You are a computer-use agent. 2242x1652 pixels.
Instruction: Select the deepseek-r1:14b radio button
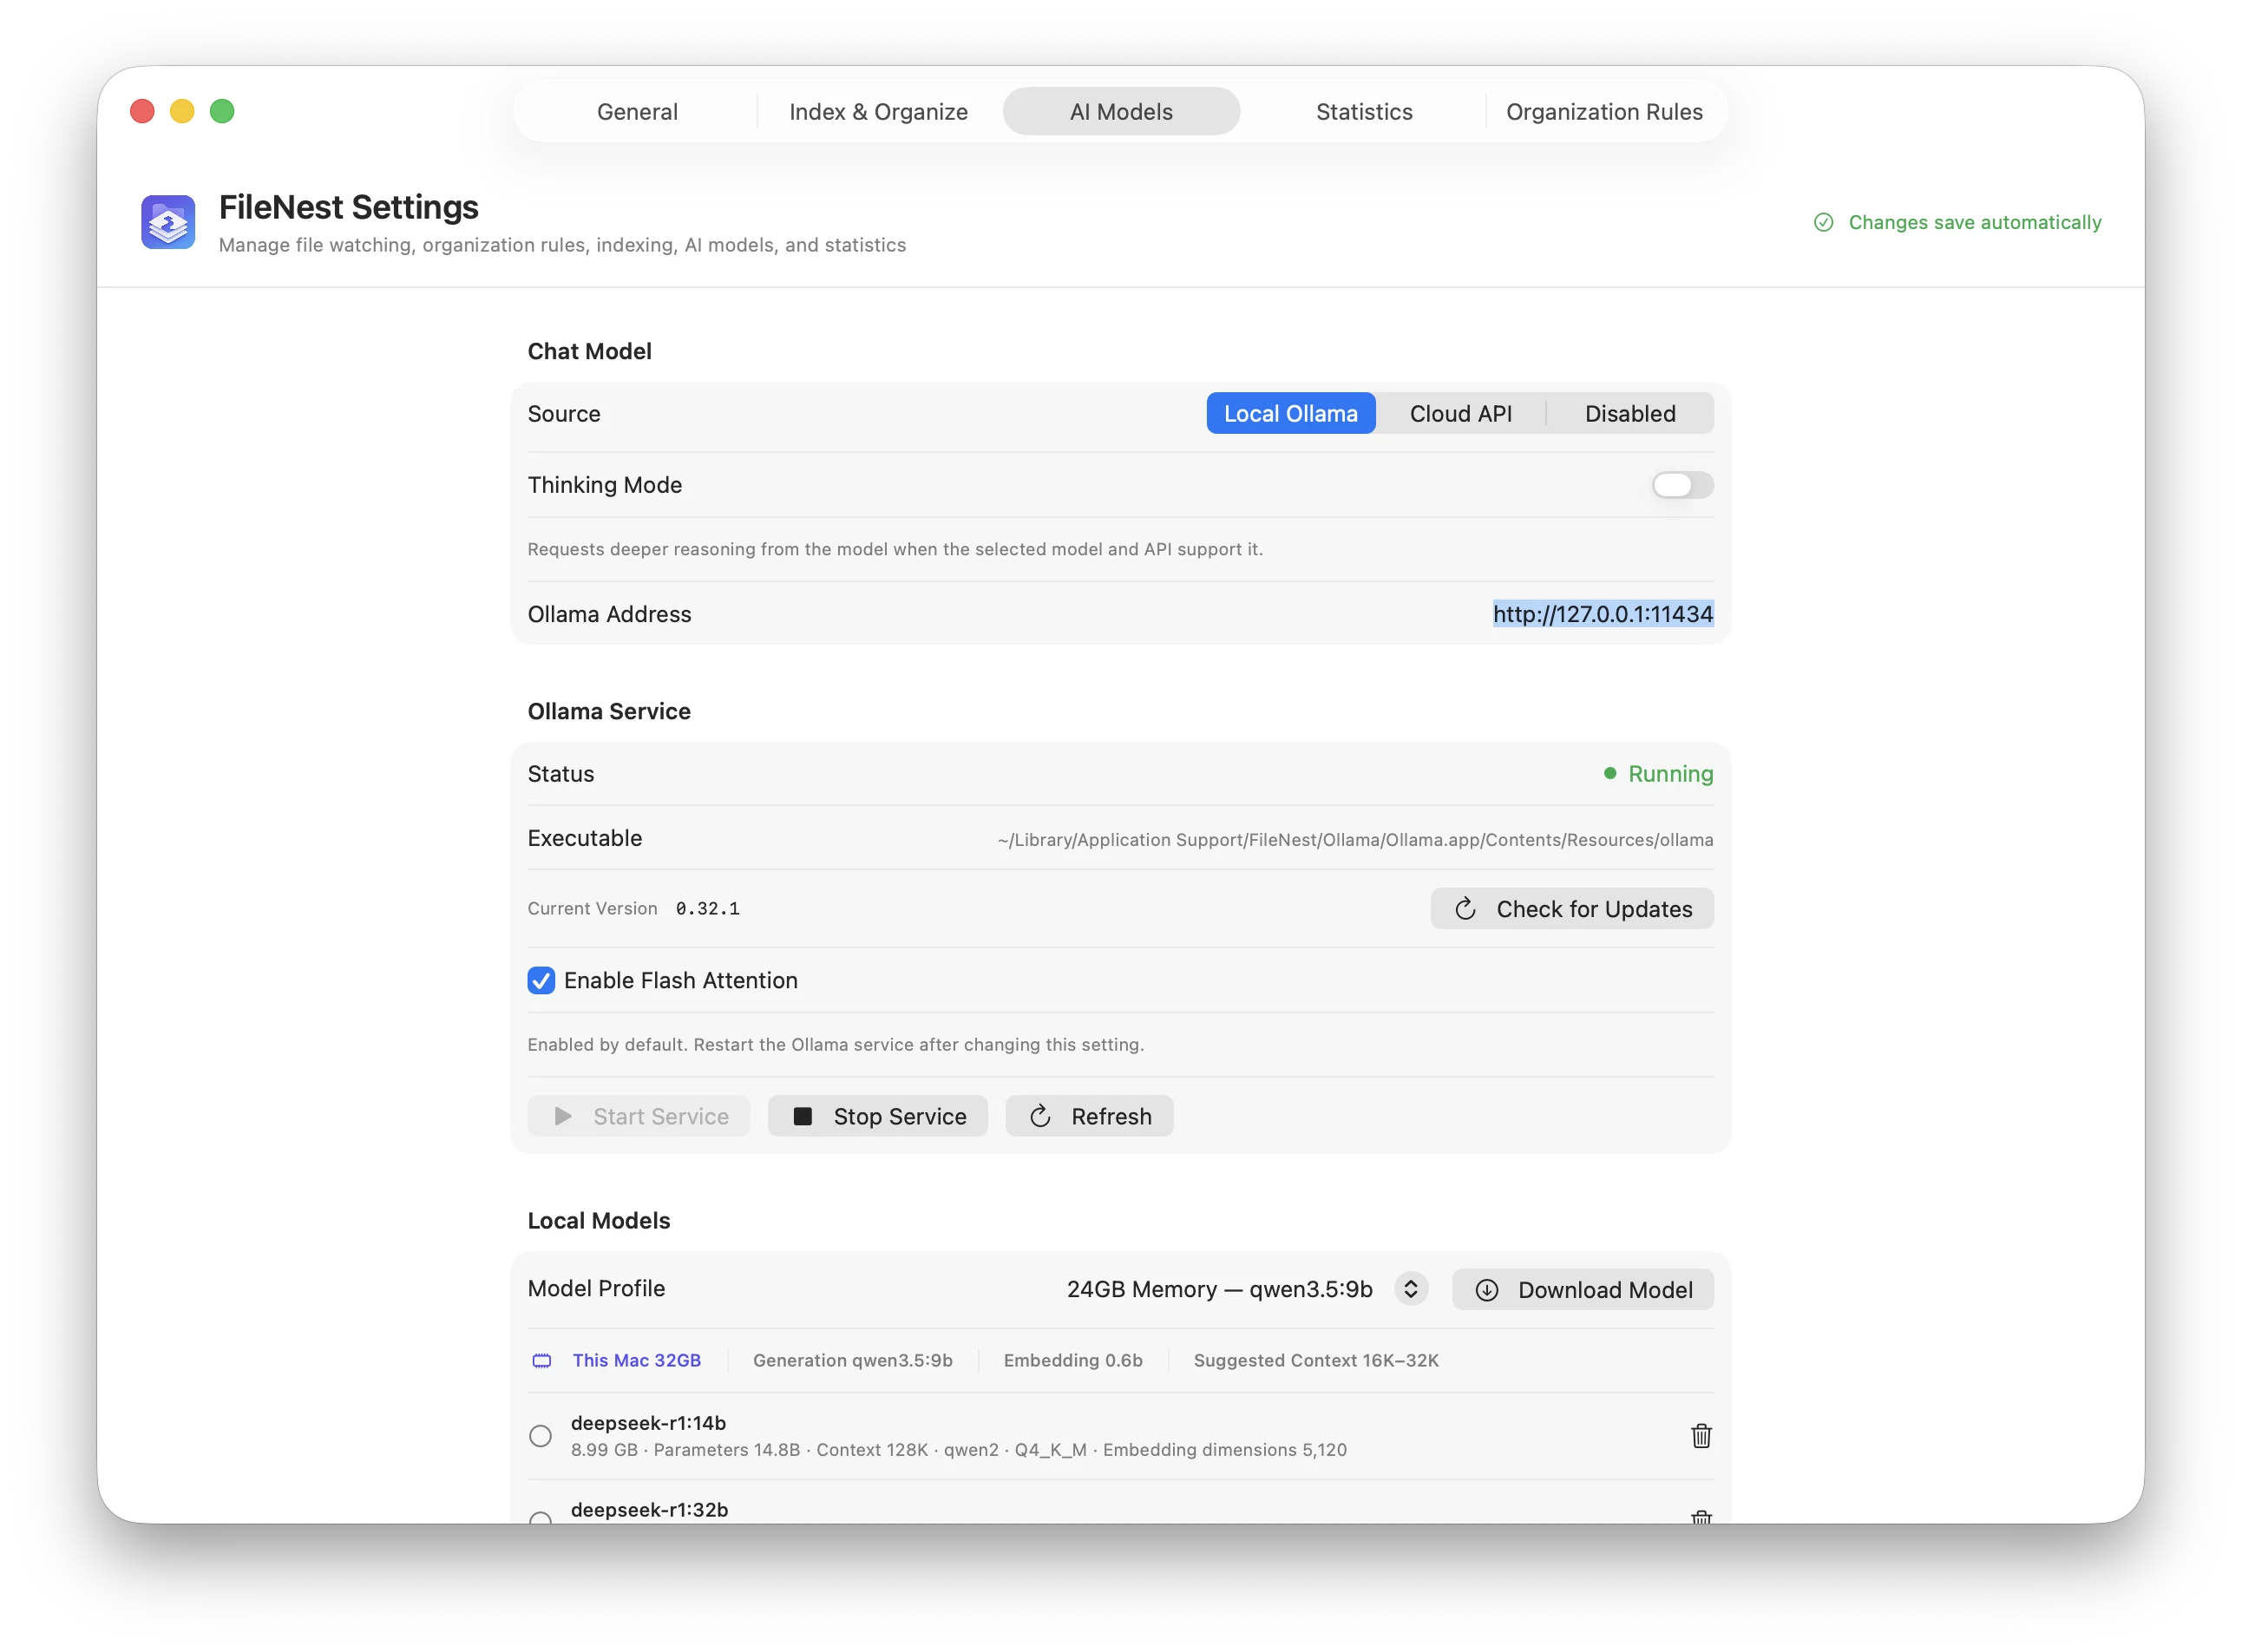tap(540, 1435)
